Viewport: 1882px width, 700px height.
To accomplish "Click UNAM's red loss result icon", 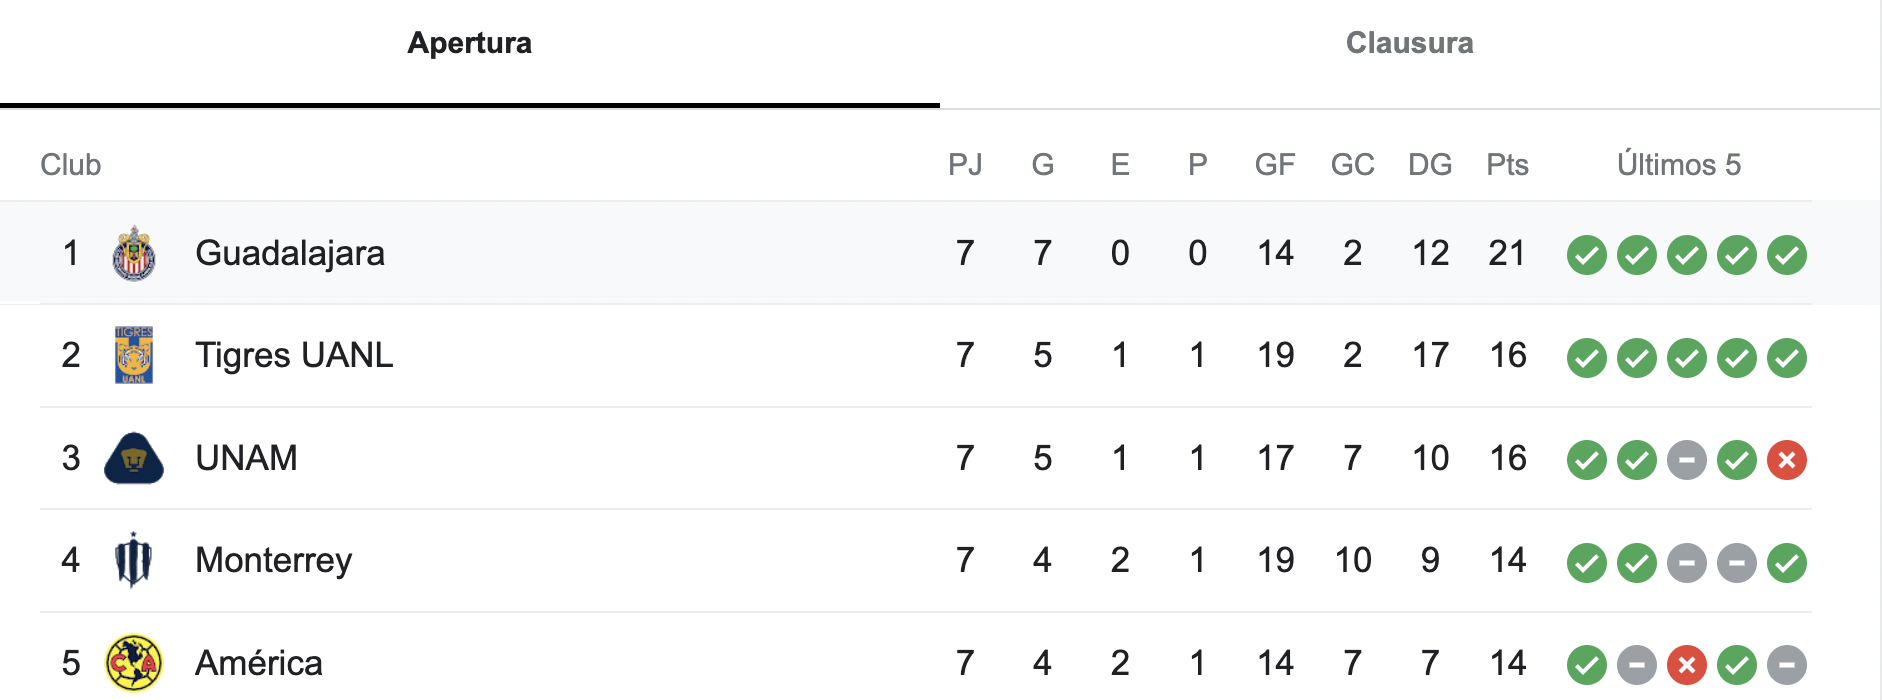I will 1786,460.
